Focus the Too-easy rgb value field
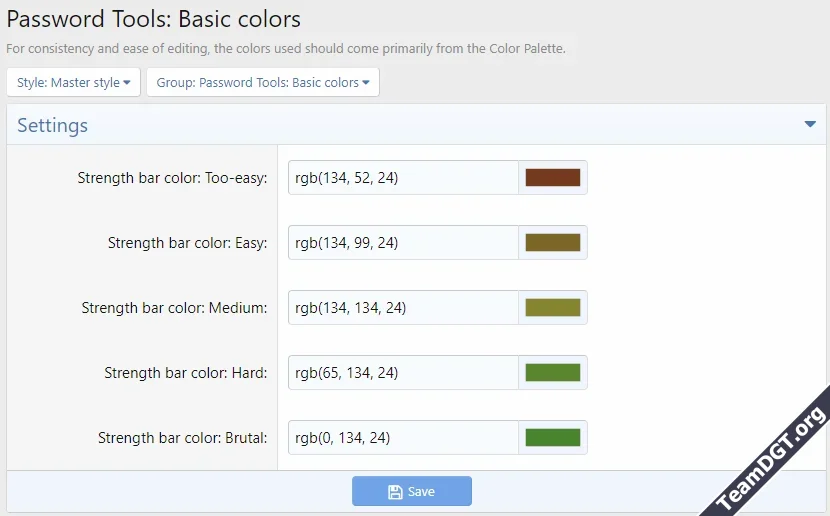This screenshot has height=516, width=830. point(403,178)
